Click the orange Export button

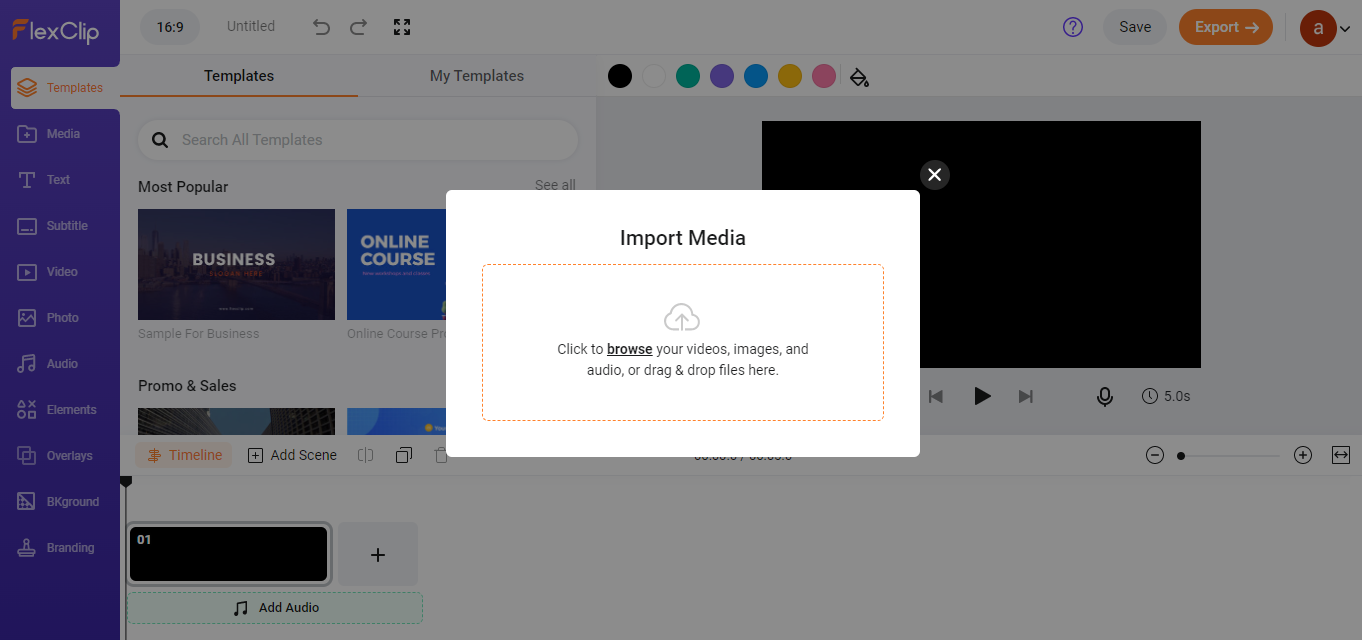(x=1225, y=27)
